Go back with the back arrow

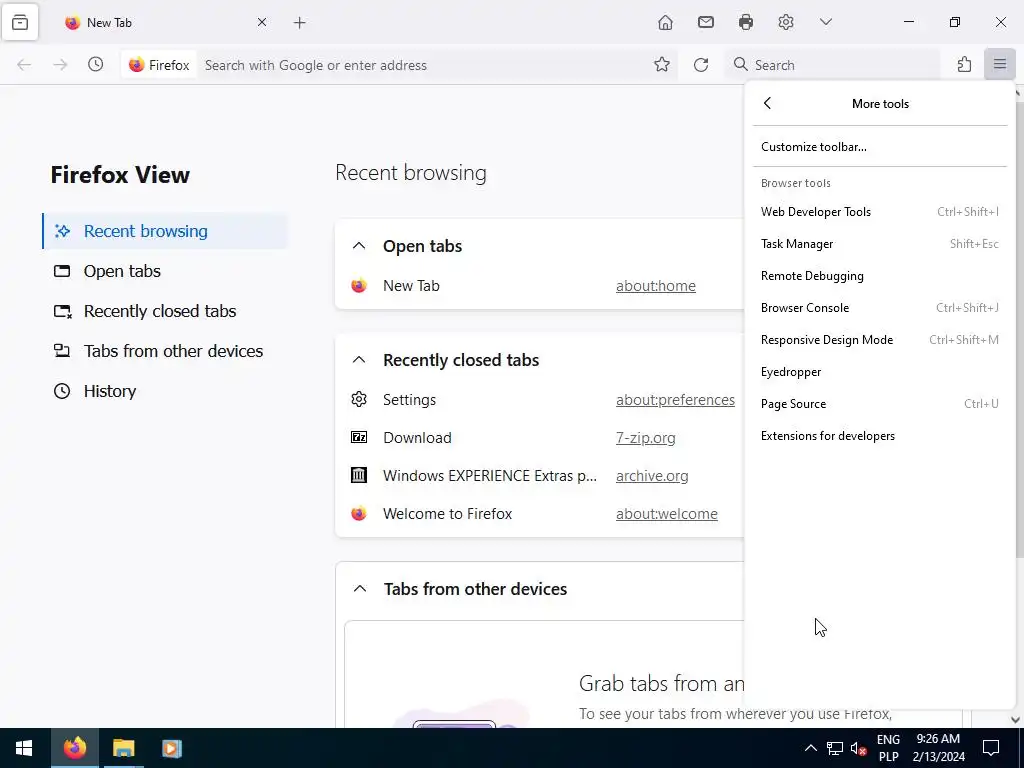point(24,65)
